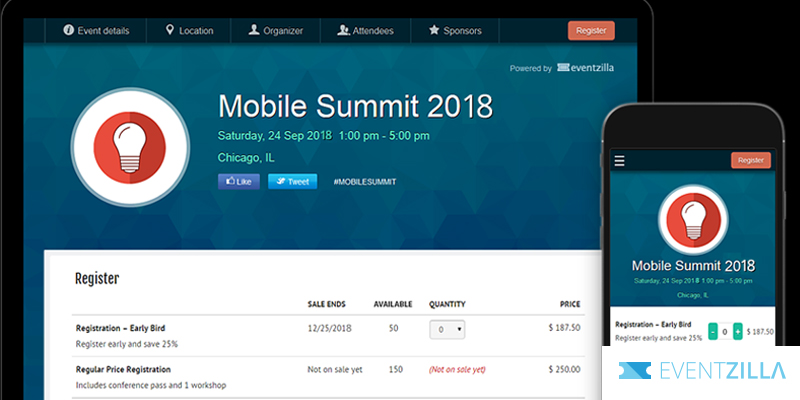
Task: Open the mobile hamburger menu
Action: point(619,160)
